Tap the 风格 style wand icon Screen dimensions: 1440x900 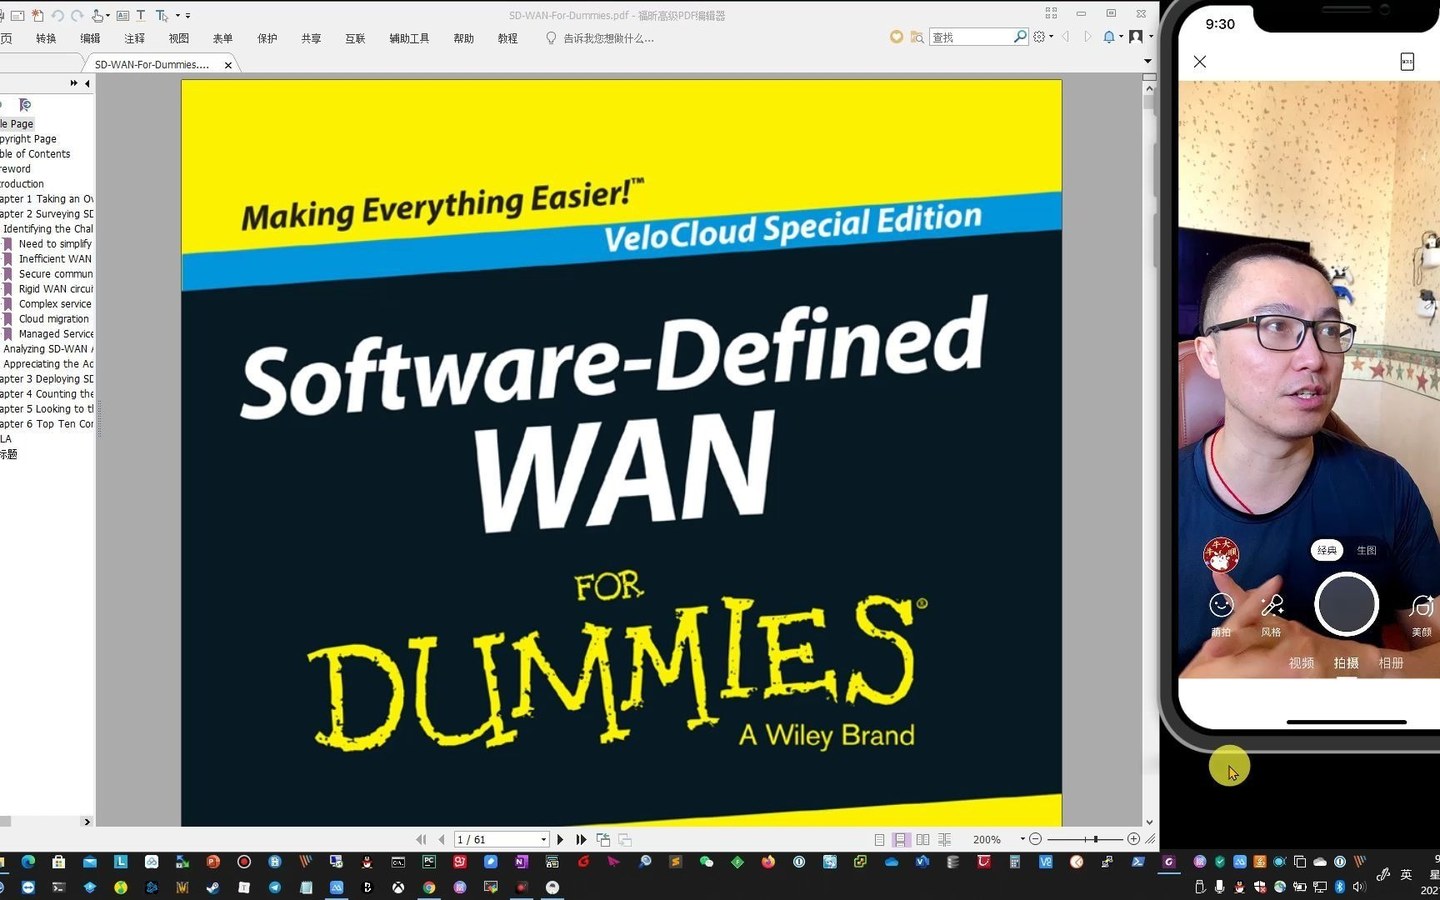(1272, 606)
